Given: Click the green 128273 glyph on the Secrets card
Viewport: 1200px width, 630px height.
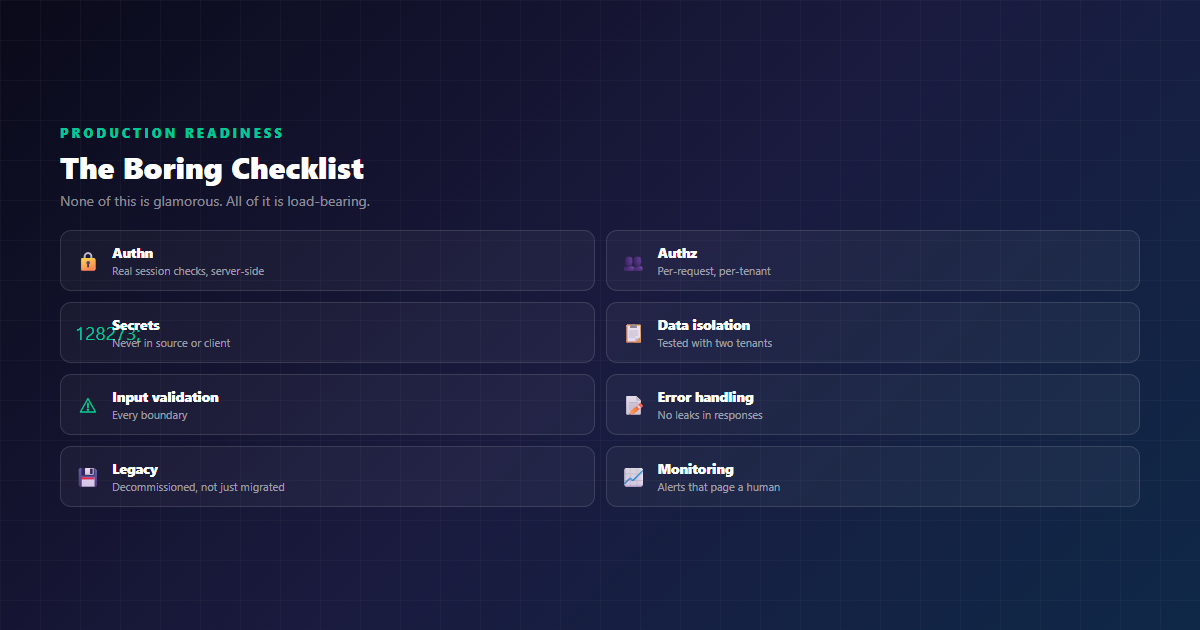Looking at the screenshot, I should coord(107,334).
